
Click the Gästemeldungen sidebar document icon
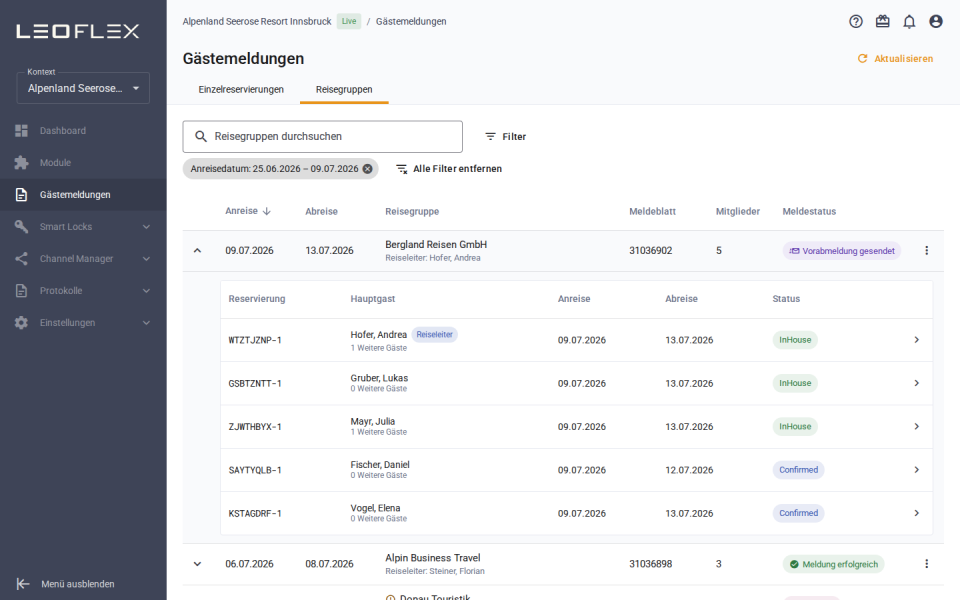[x=21, y=195]
